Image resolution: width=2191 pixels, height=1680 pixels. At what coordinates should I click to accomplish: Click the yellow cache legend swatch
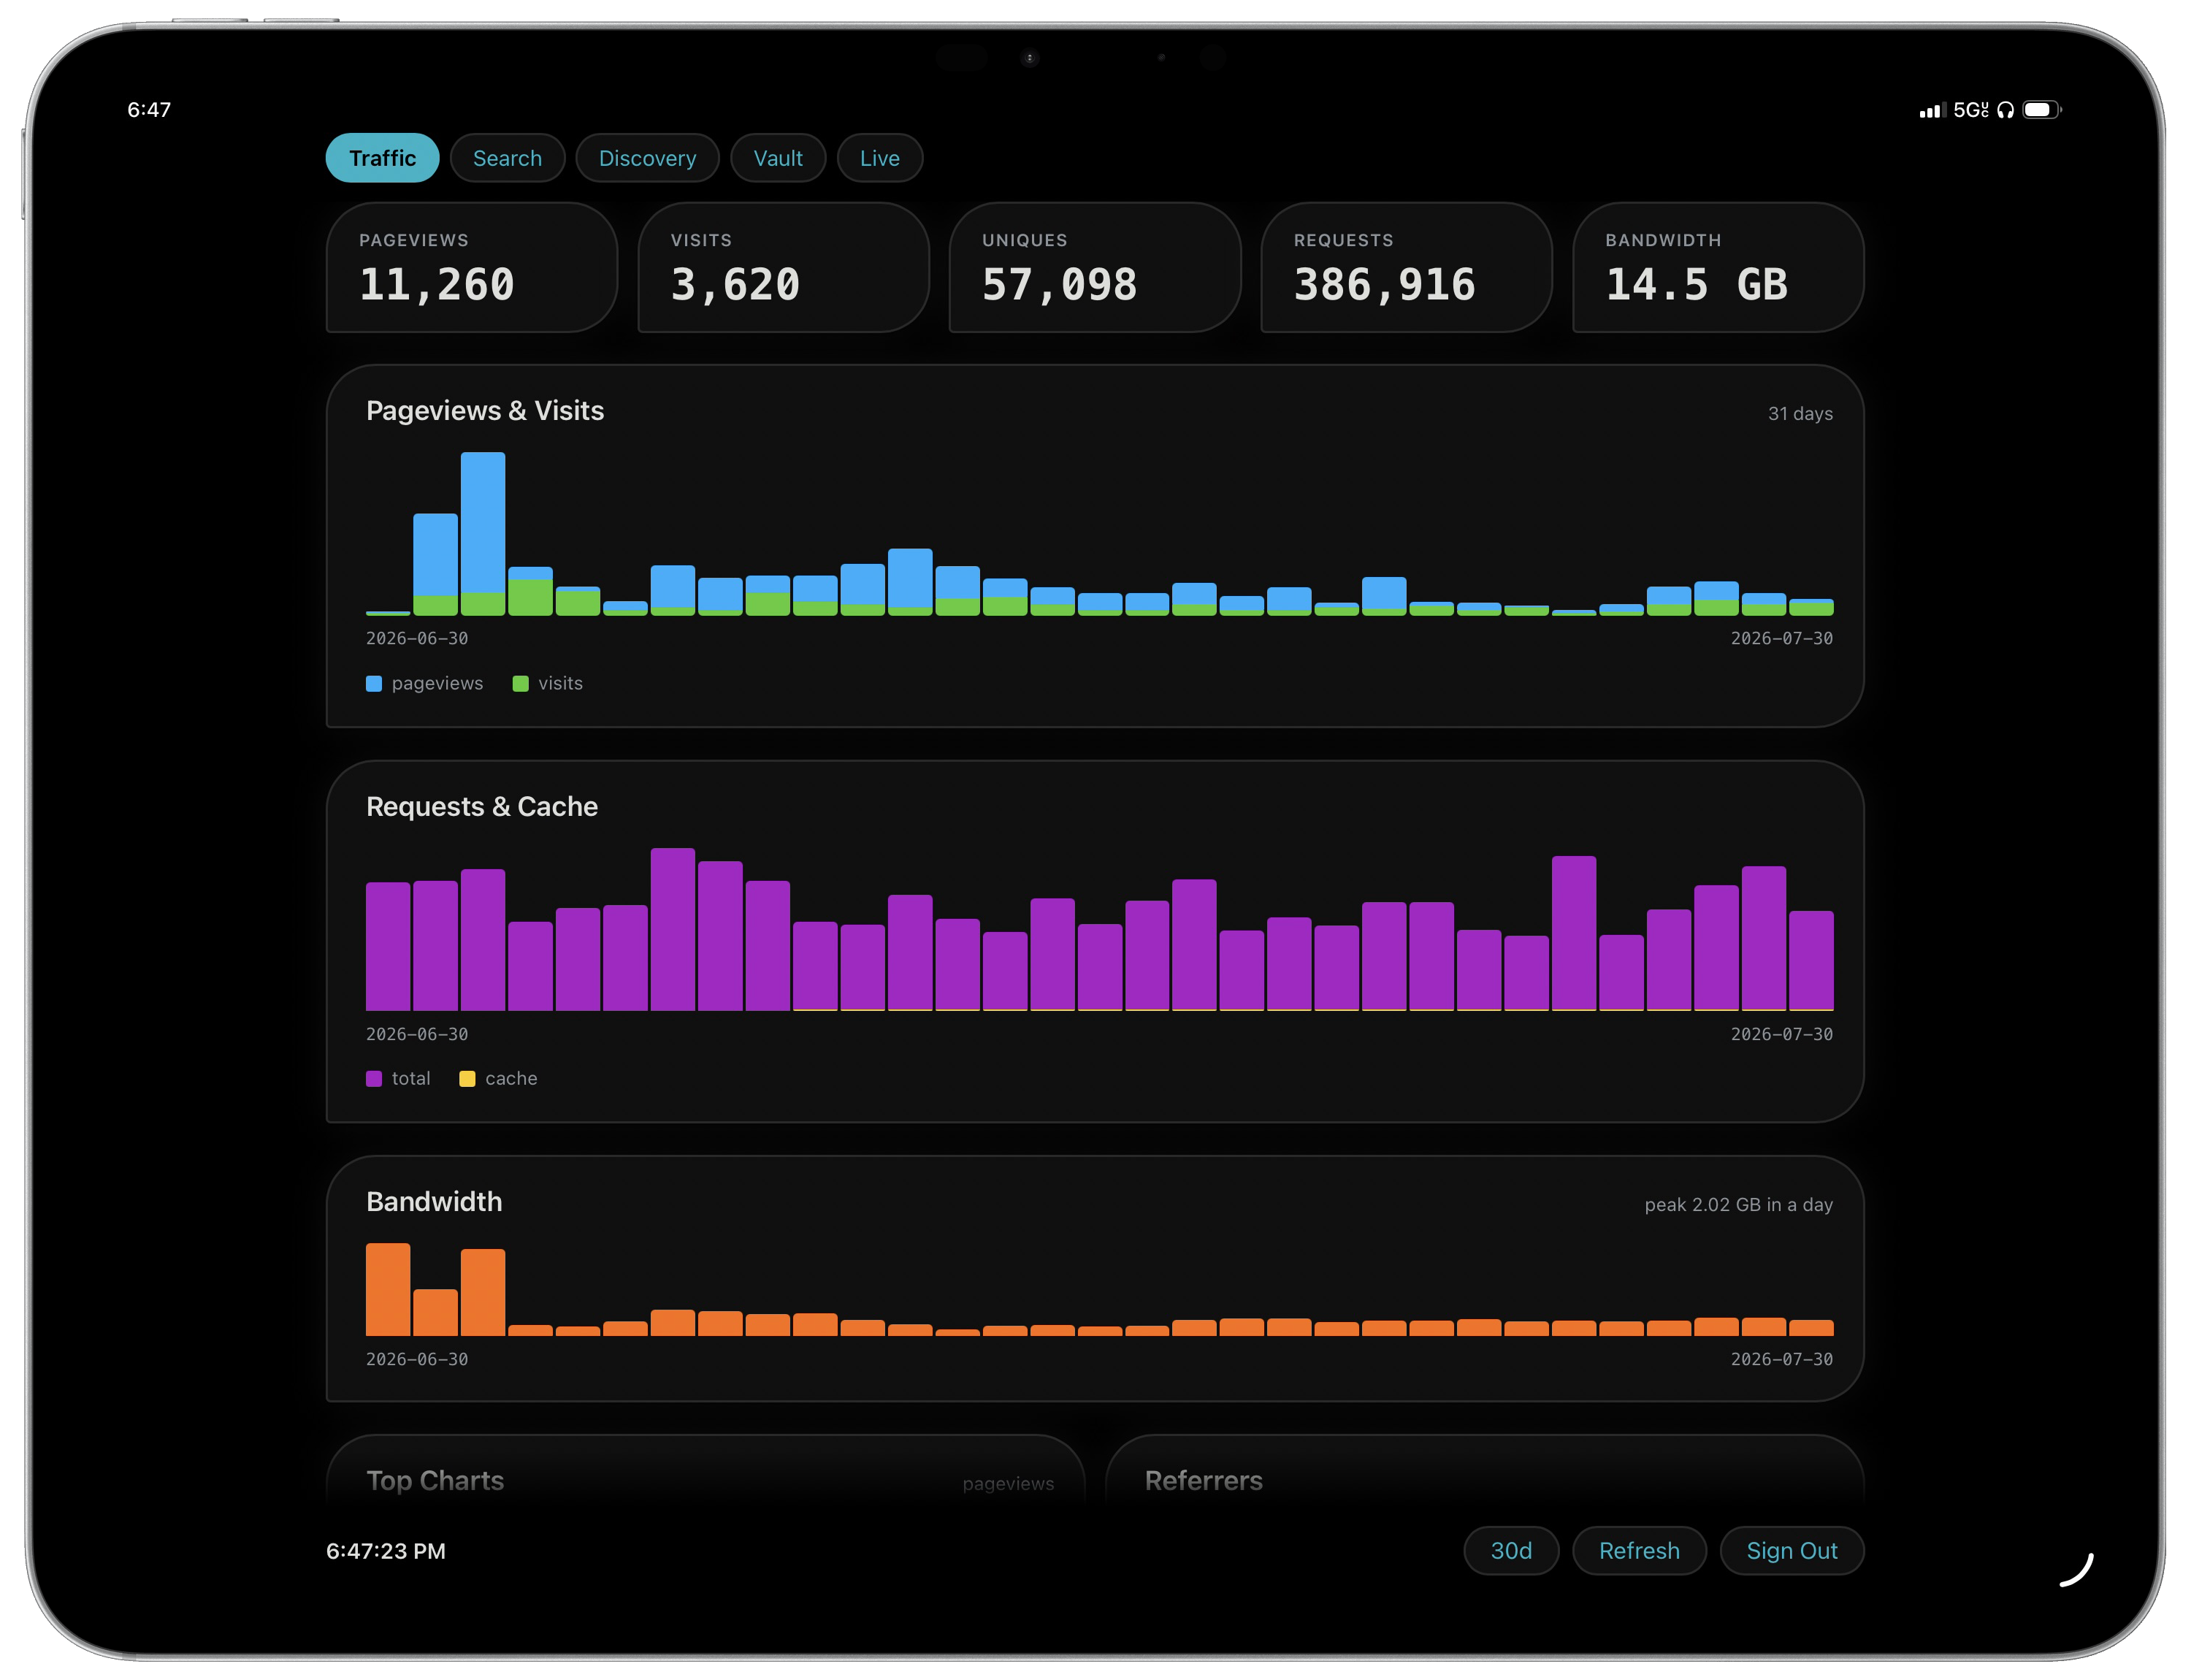[467, 1078]
